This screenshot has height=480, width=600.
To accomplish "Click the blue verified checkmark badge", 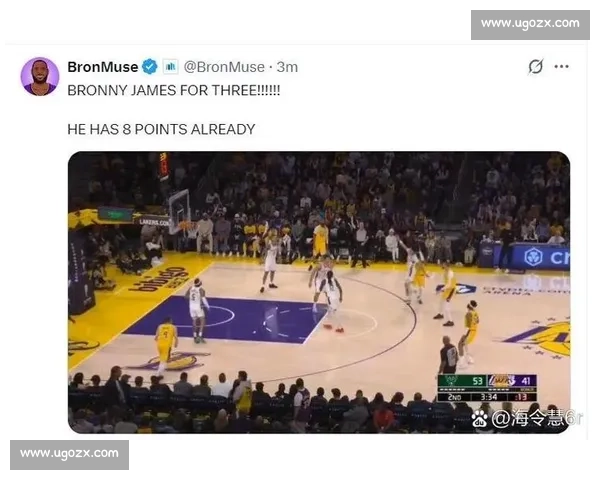I will click(x=150, y=67).
